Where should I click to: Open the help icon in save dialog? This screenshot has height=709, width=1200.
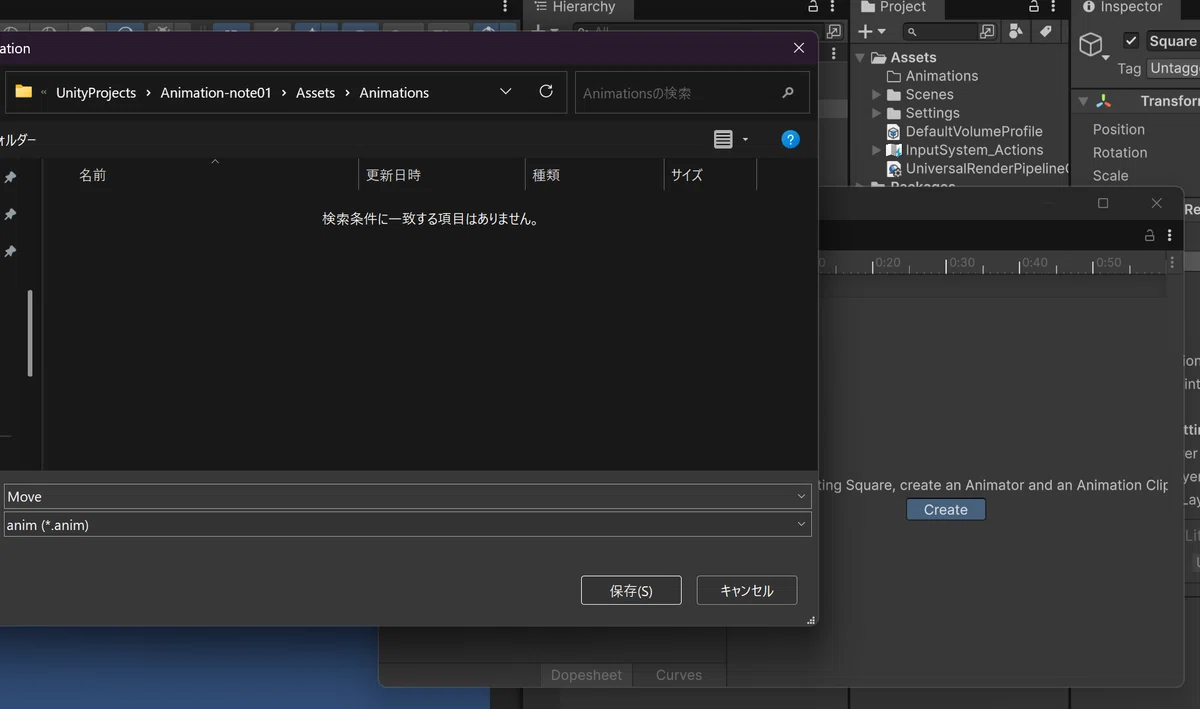point(790,140)
